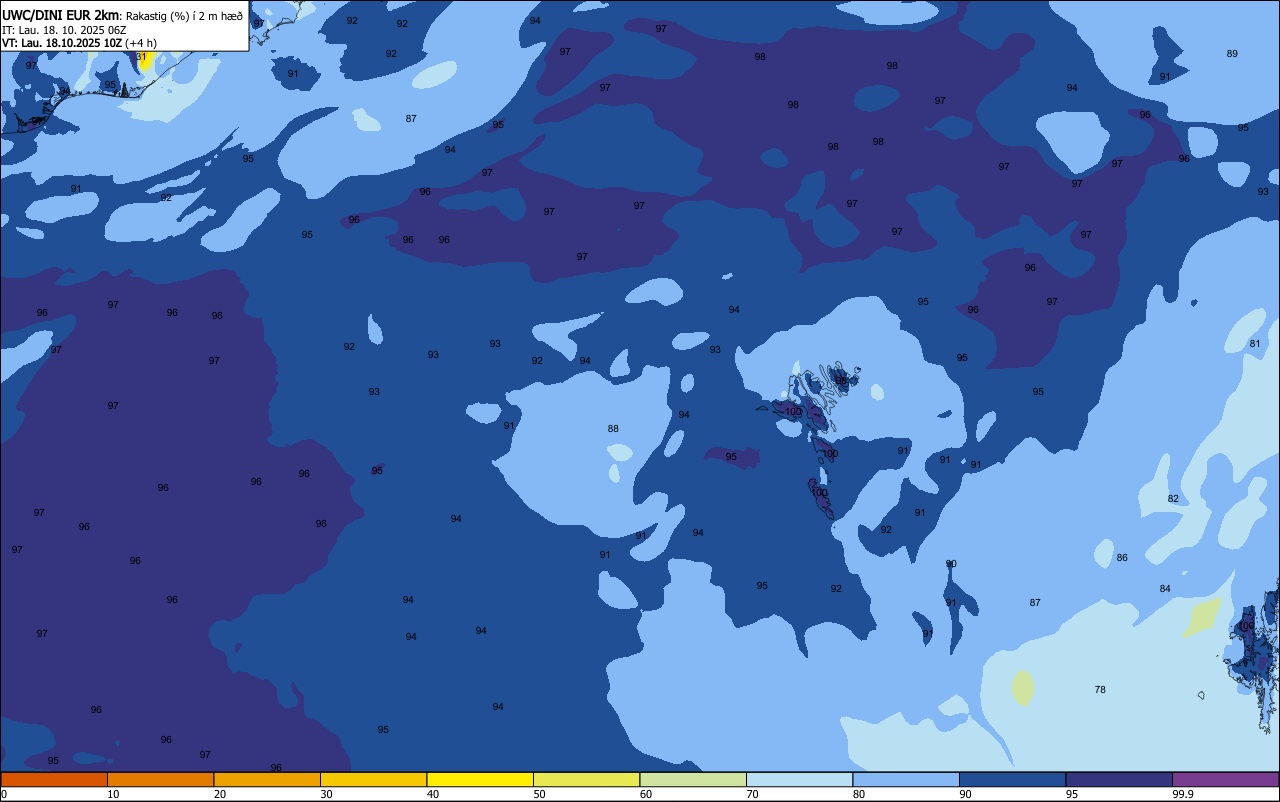
Task: Click the legend tick label 0
Action: tap(4, 794)
